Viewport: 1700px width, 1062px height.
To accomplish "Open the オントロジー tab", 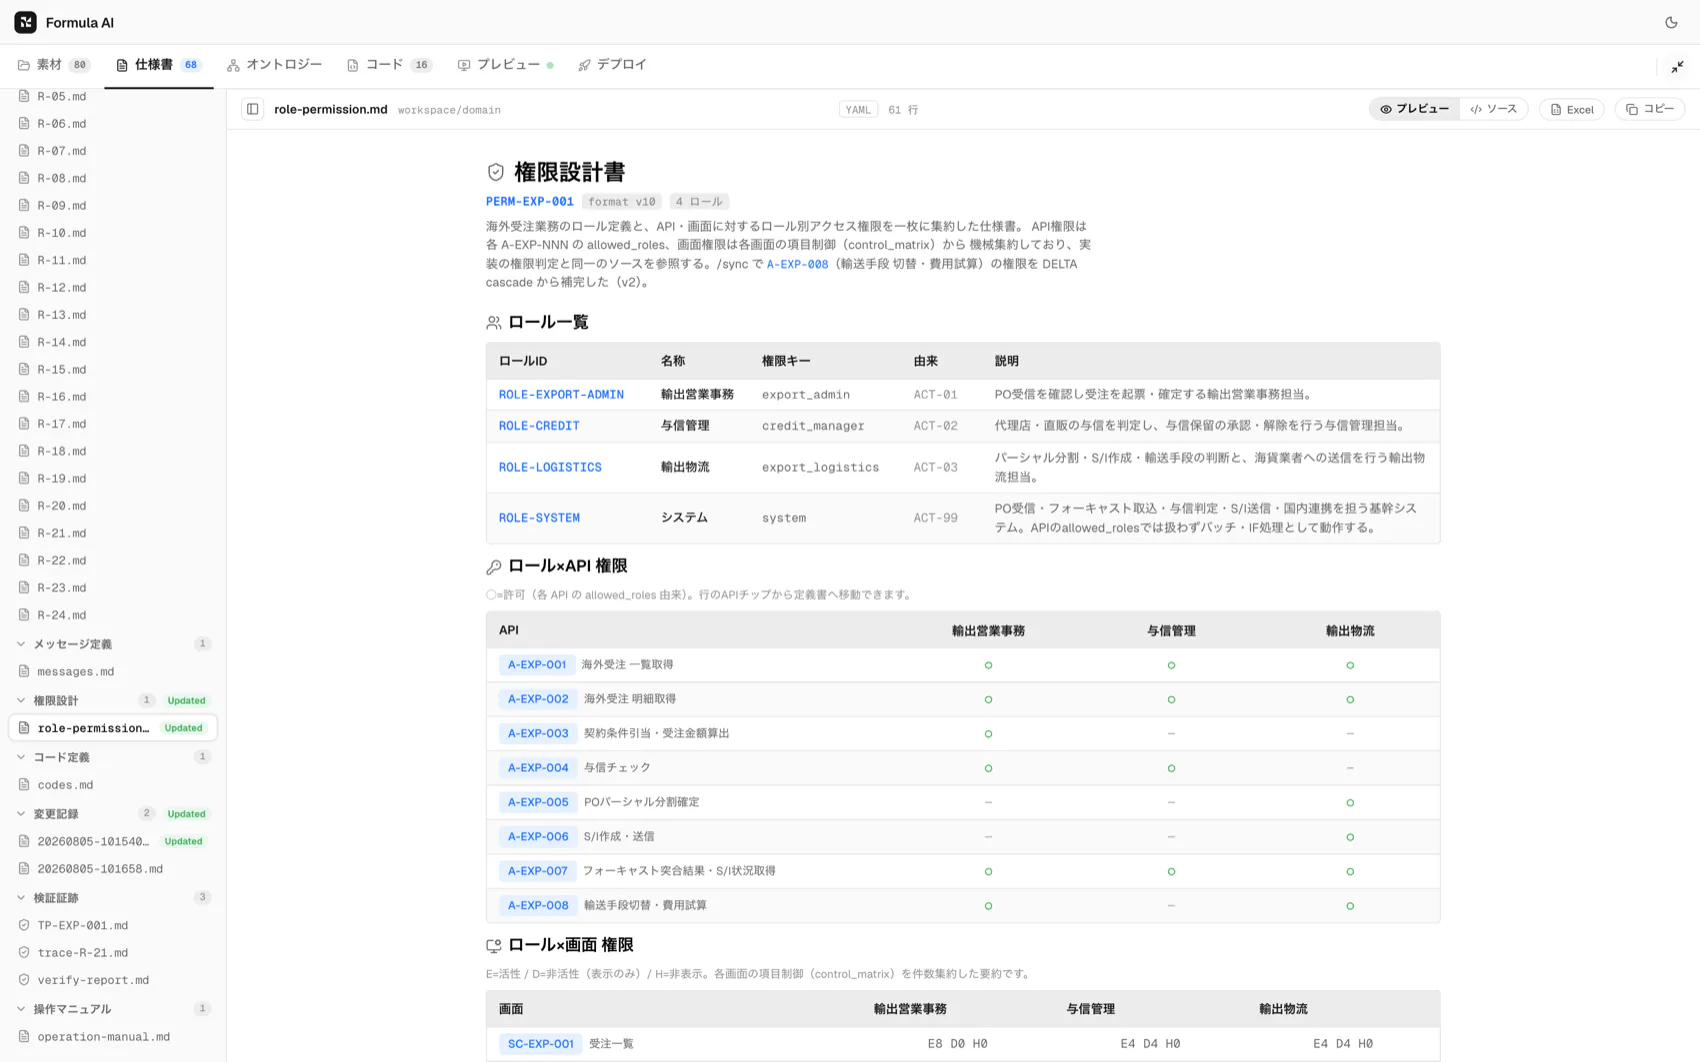I will click(x=274, y=65).
